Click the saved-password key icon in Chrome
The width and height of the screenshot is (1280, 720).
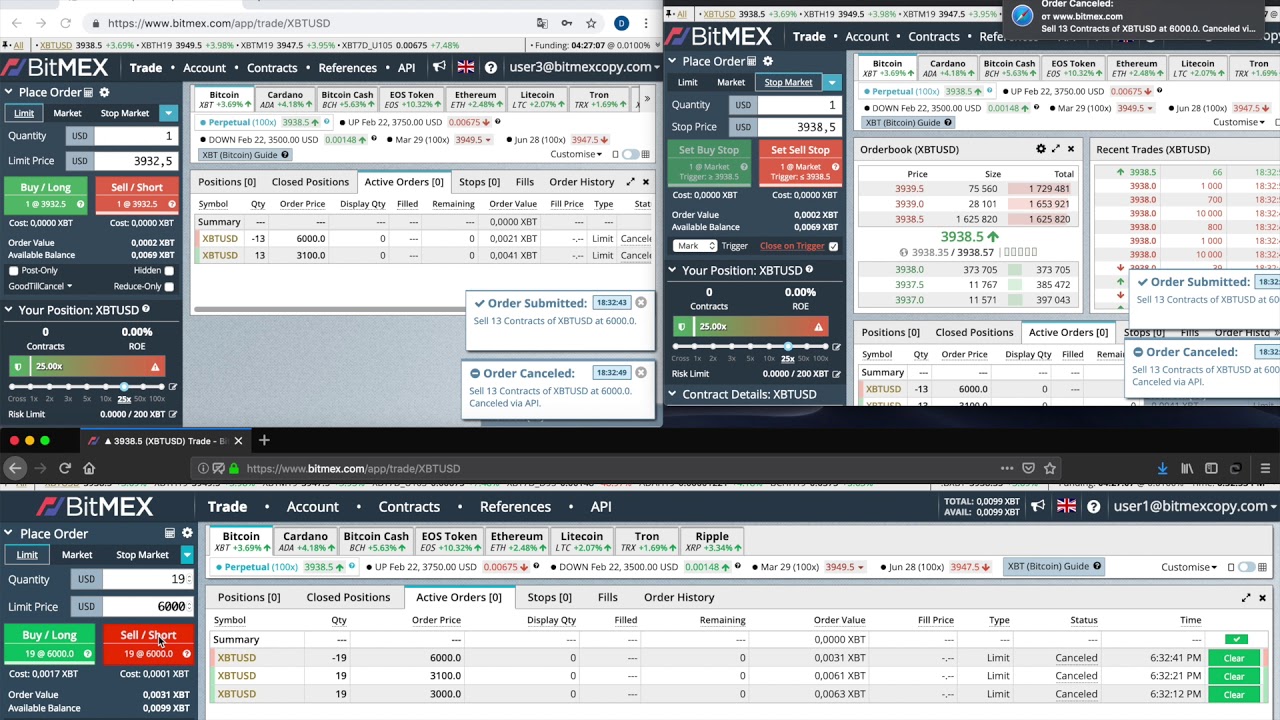pyautogui.click(x=567, y=23)
